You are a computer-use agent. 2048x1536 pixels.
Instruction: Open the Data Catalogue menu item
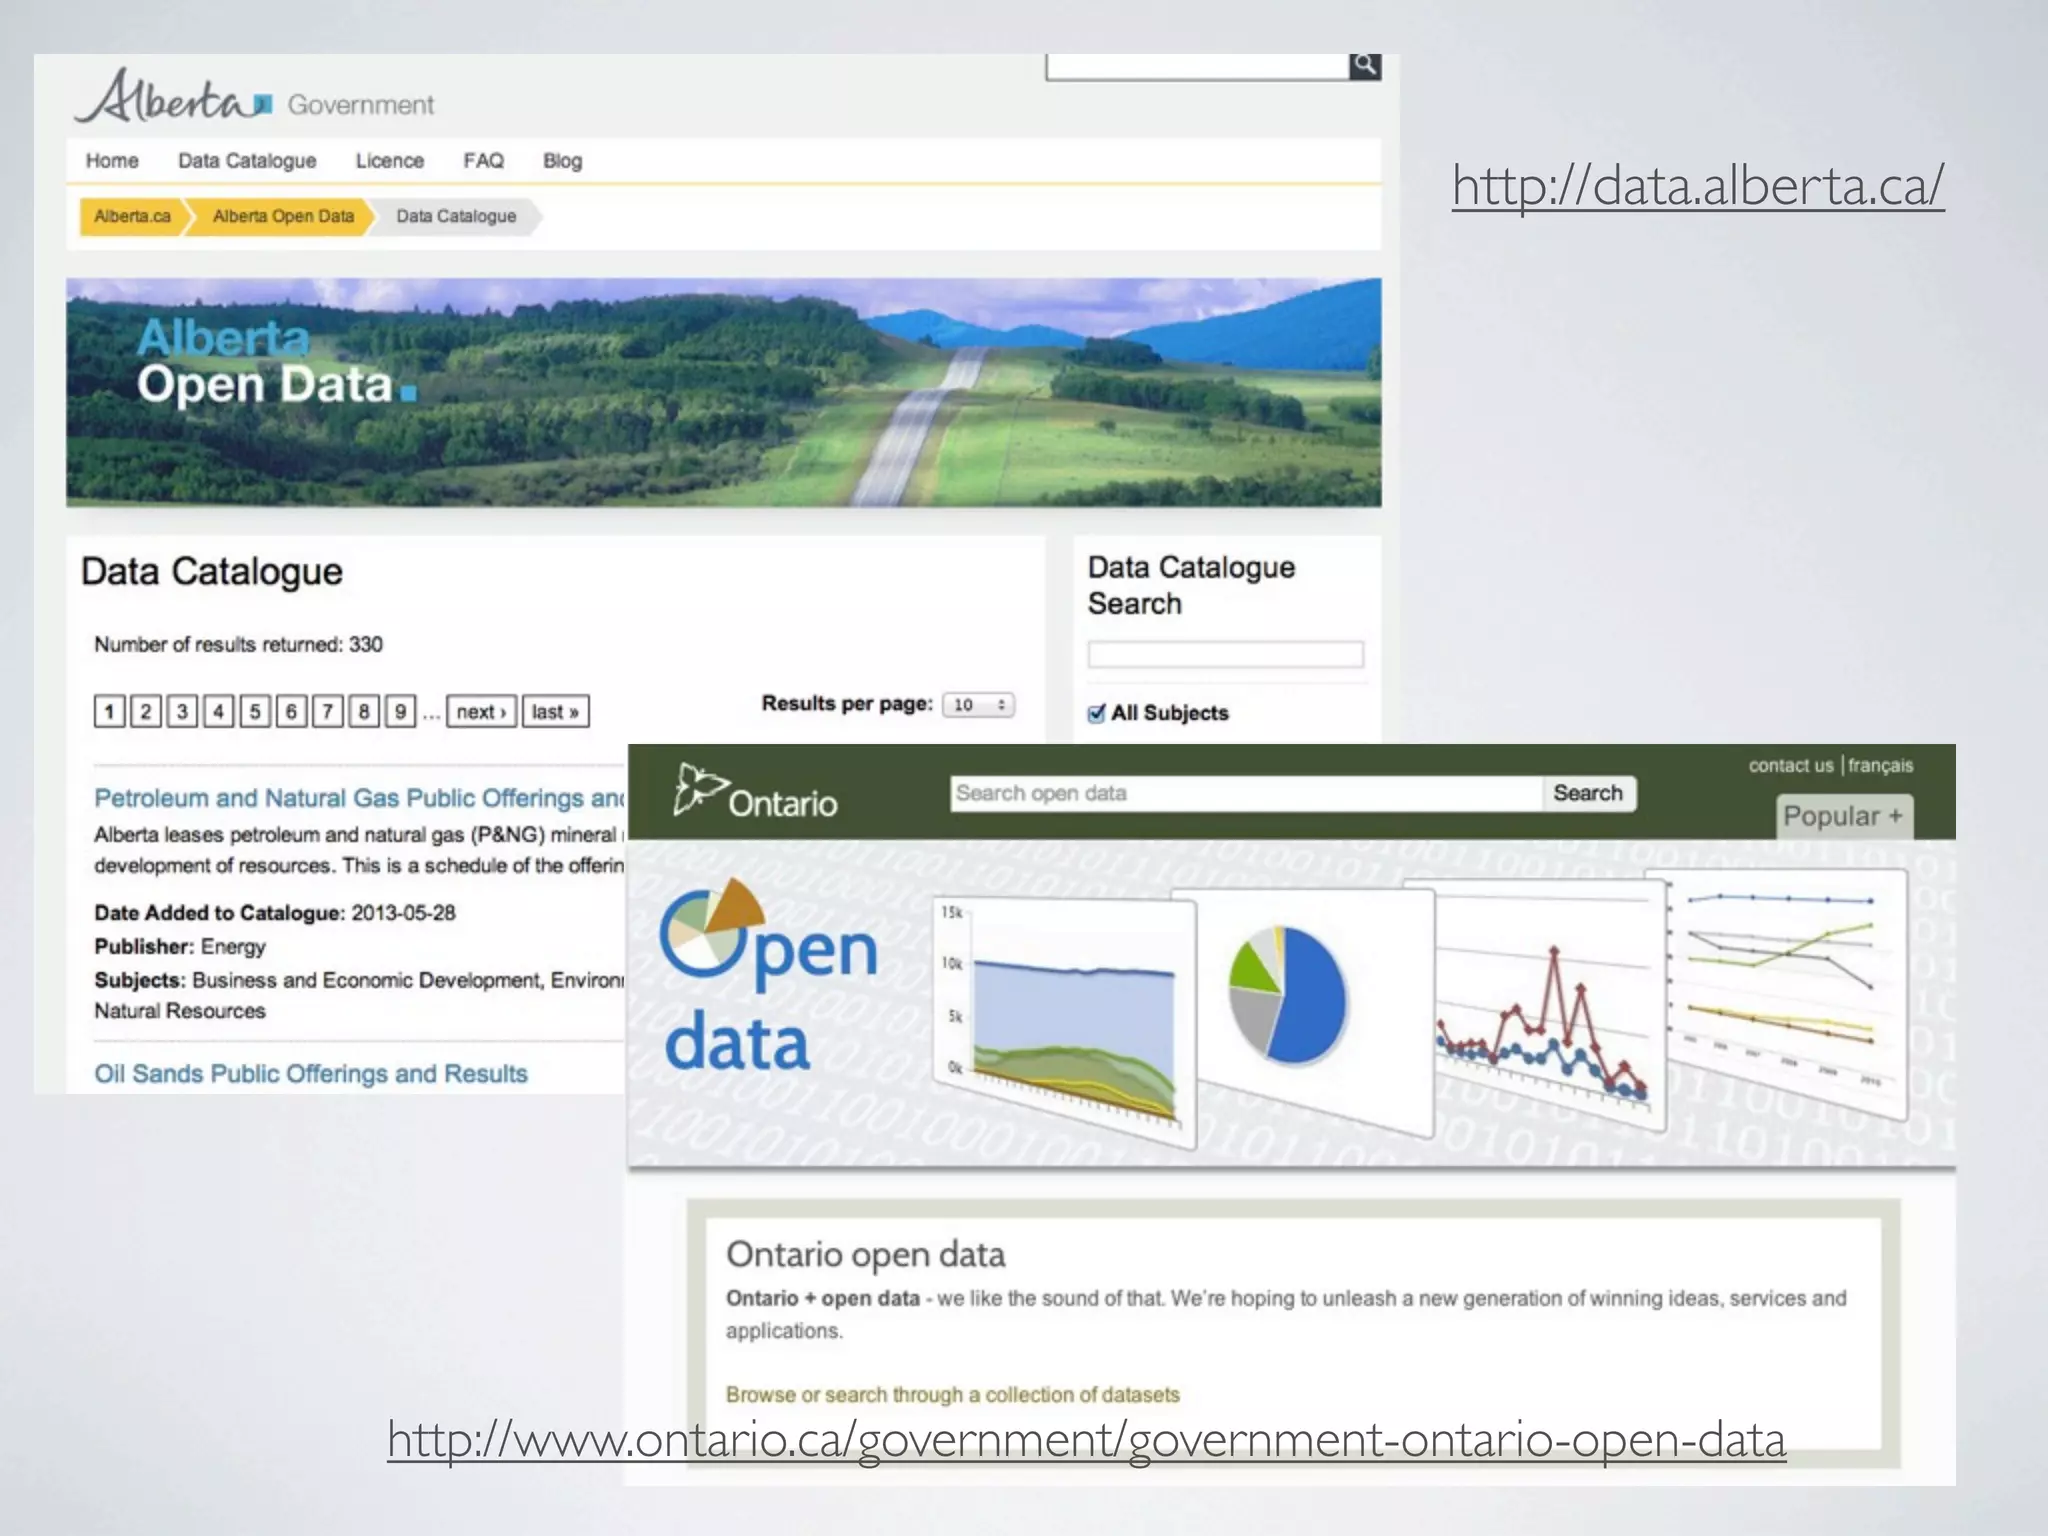pyautogui.click(x=247, y=161)
